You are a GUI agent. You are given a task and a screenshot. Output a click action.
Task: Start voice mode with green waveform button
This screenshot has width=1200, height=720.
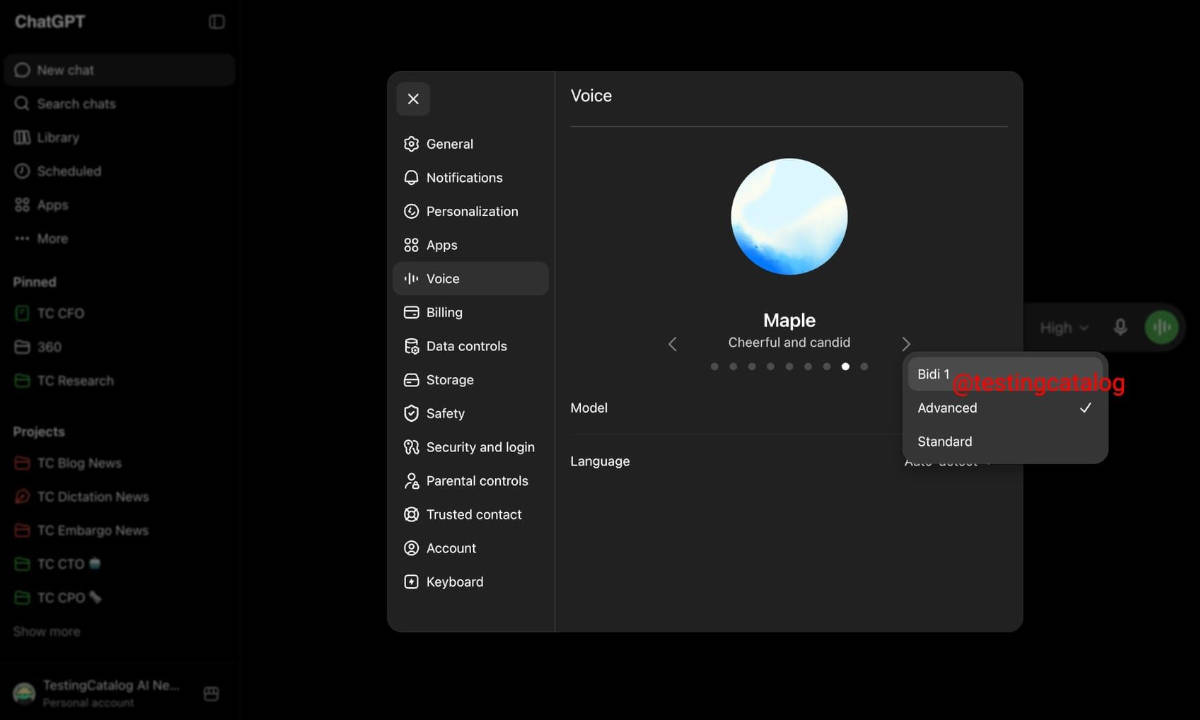coord(1161,327)
